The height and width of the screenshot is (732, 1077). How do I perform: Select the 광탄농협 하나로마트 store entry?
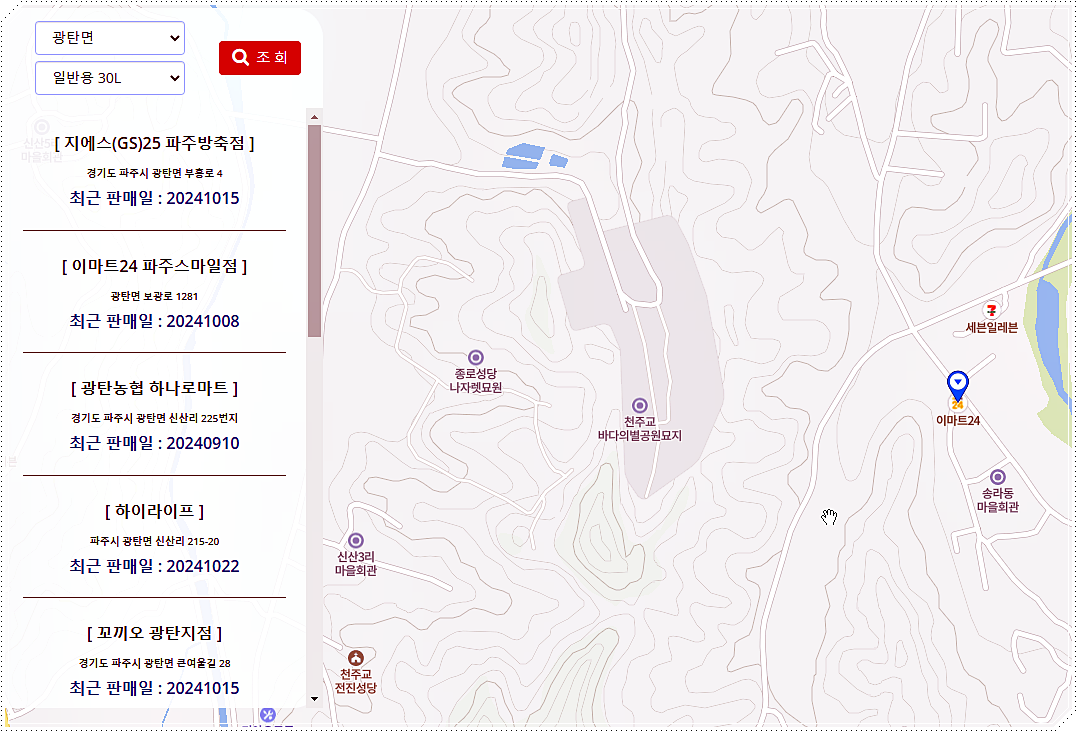click(x=155, y=415)
